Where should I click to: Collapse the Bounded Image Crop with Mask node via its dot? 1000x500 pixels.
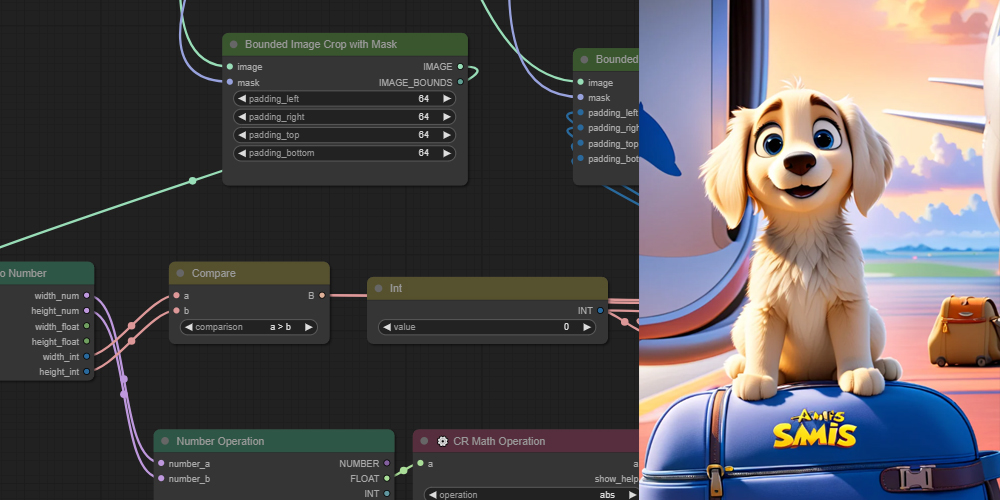click(x=233, y=44)
